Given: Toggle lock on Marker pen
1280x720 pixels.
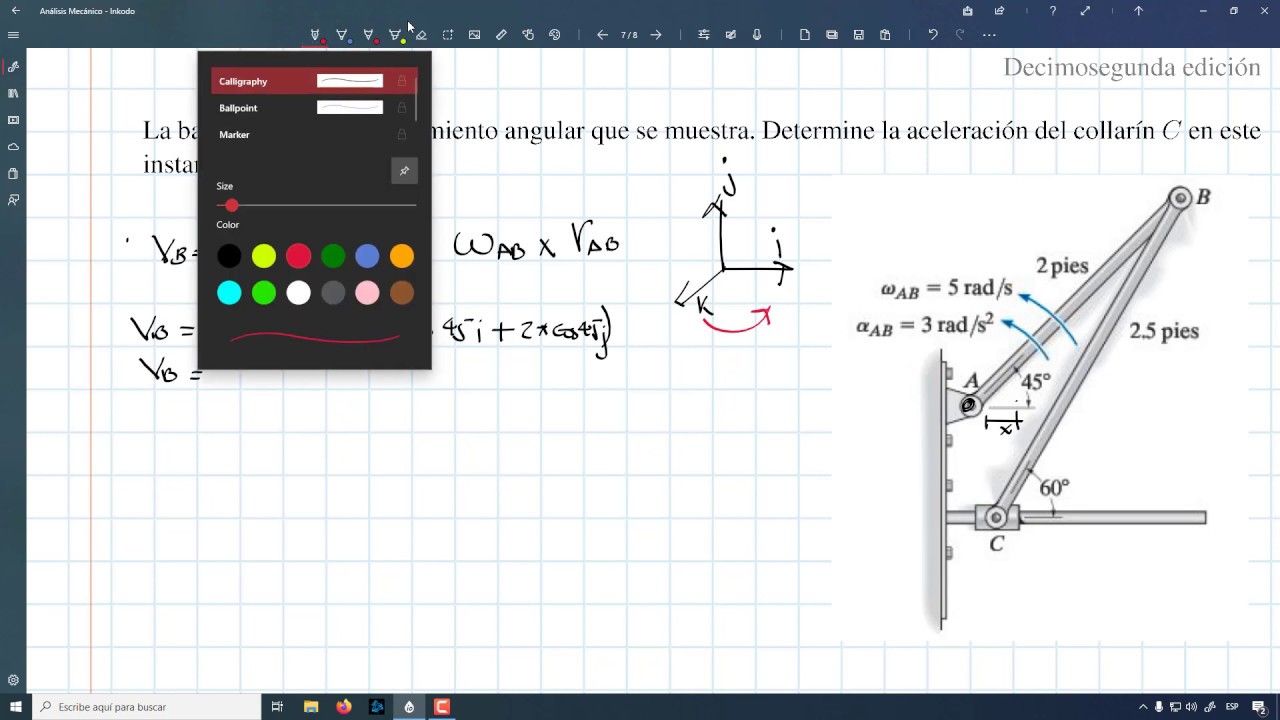Looking at the screenshot, I should tap(402, 134).
